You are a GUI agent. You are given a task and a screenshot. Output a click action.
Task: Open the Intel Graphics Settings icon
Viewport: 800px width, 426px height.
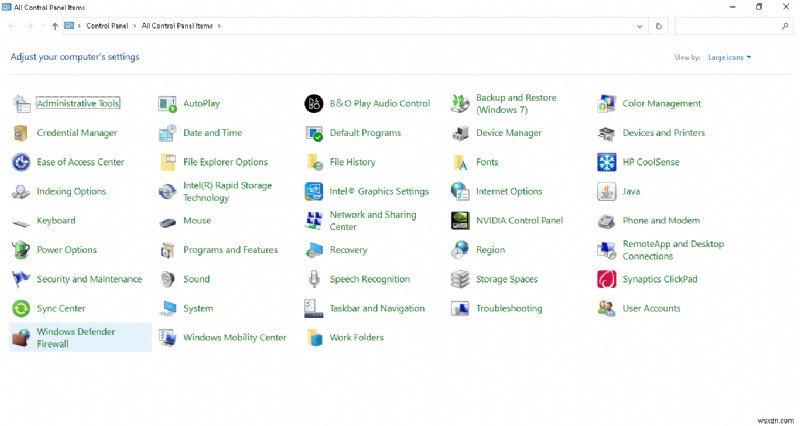314,192
